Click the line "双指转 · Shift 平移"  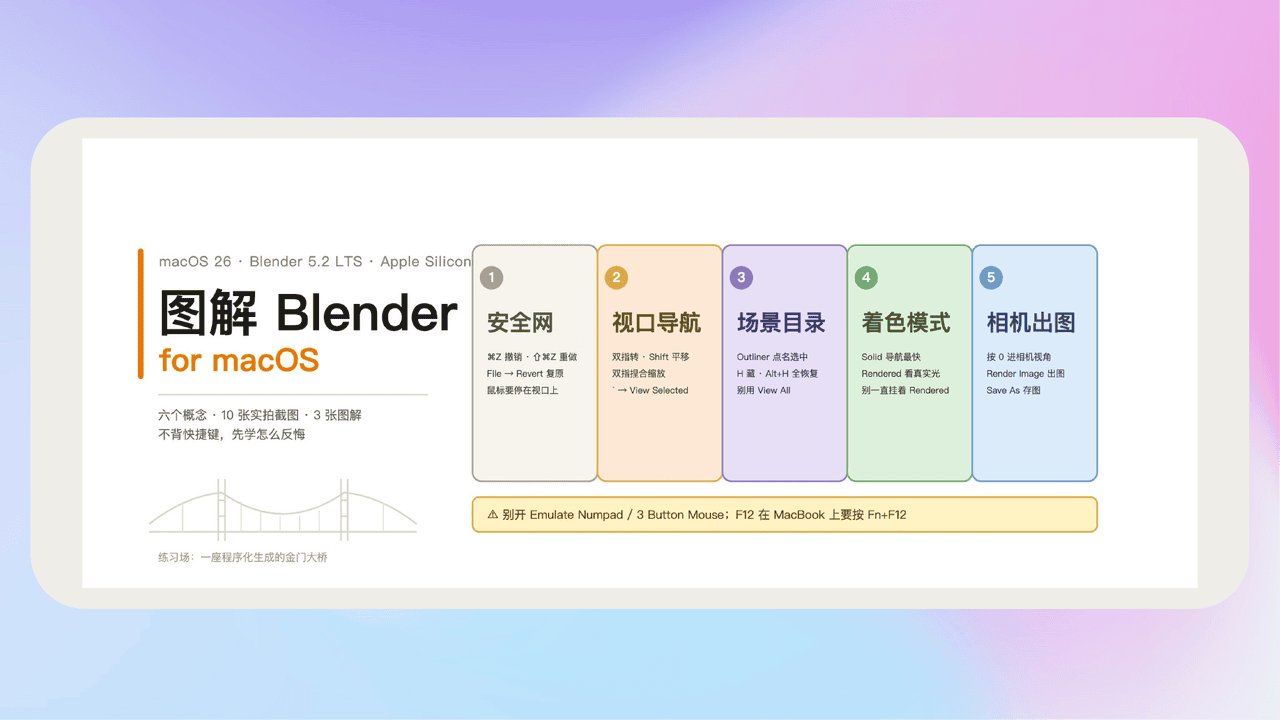point(651,357)
